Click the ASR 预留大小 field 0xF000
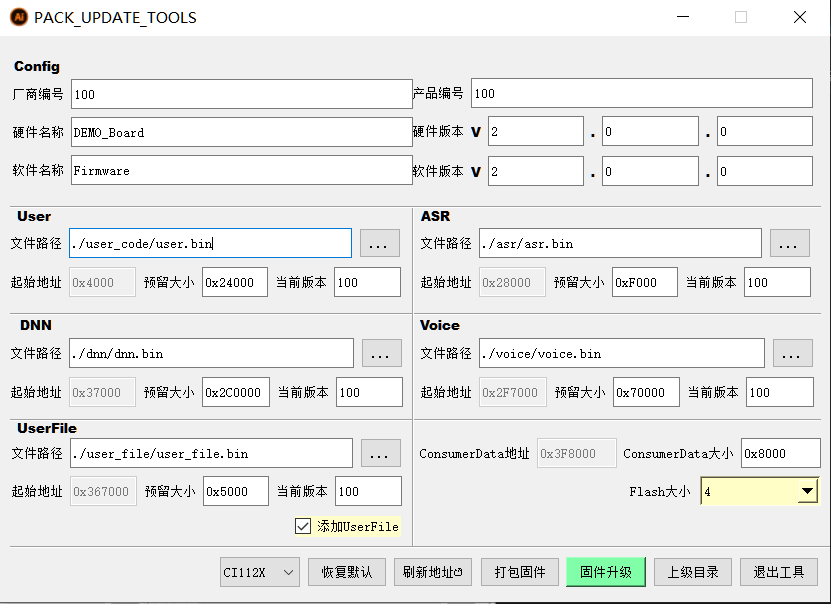Screen dimensions: 831x604 coord(644,282)
